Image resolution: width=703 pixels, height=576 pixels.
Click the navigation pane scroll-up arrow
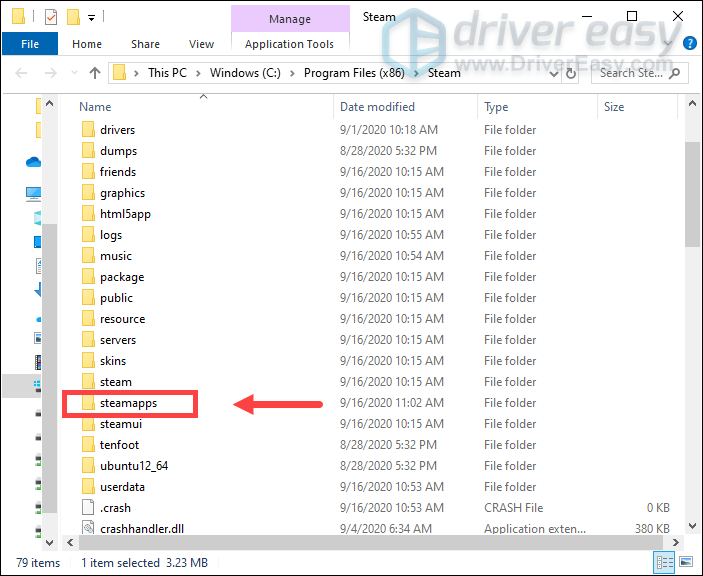(49, 104)
